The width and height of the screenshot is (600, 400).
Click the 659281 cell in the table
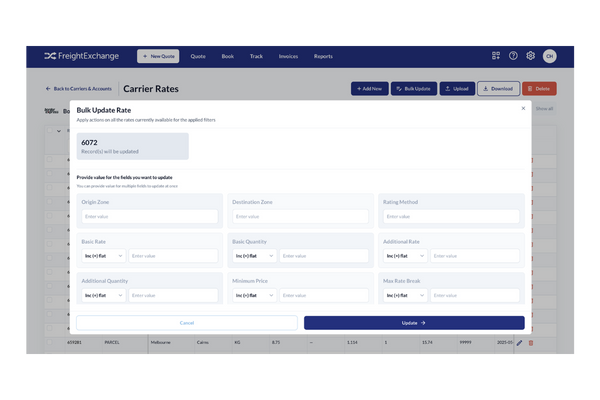coord(74,342)
